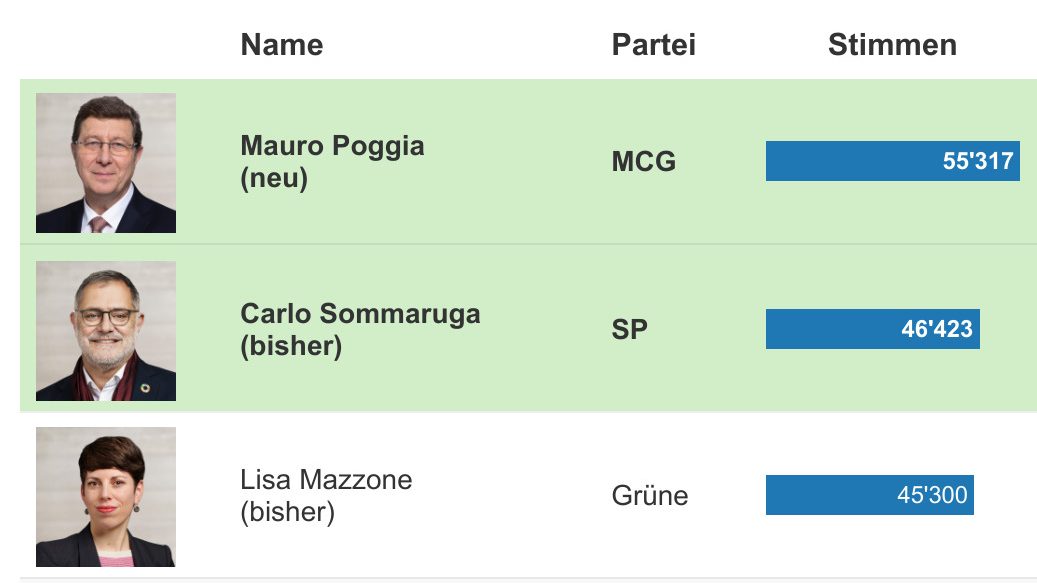Click the blue bar showing 55'317 votes

click(892, 161)
